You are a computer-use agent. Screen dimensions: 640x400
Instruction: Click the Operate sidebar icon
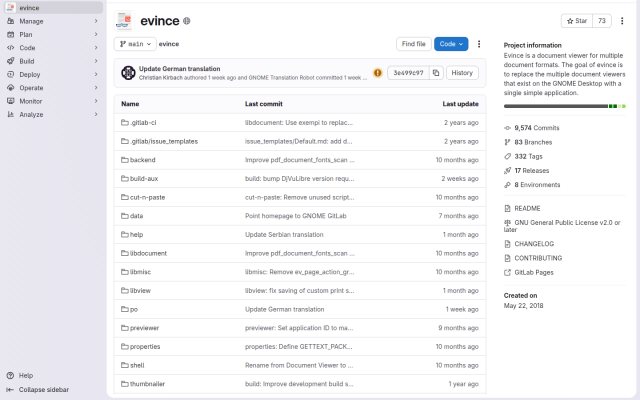point(11,88)
